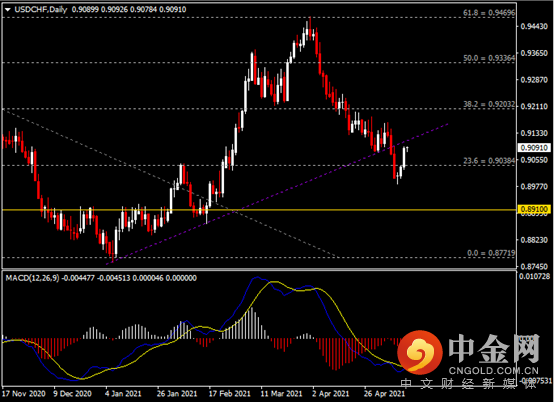This screenshot has height=402, width=554.
Task: Select the purple dashed ascending trendline
Action: point(277,194)
